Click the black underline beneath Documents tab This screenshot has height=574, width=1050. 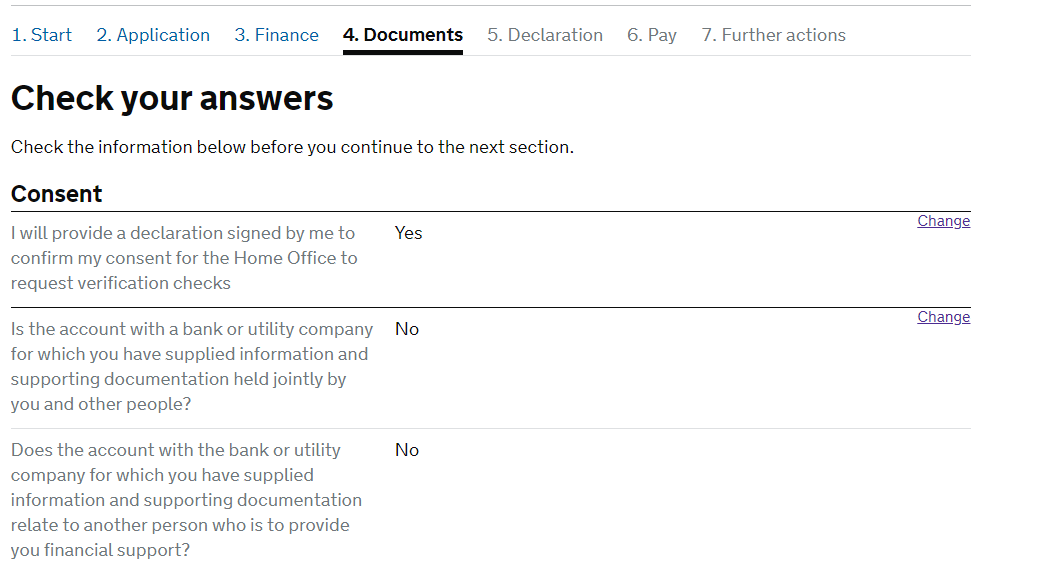point(403,52)
